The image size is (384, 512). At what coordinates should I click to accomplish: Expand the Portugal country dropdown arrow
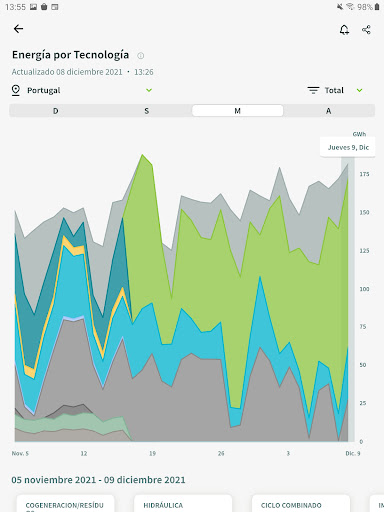pos(149,90)
